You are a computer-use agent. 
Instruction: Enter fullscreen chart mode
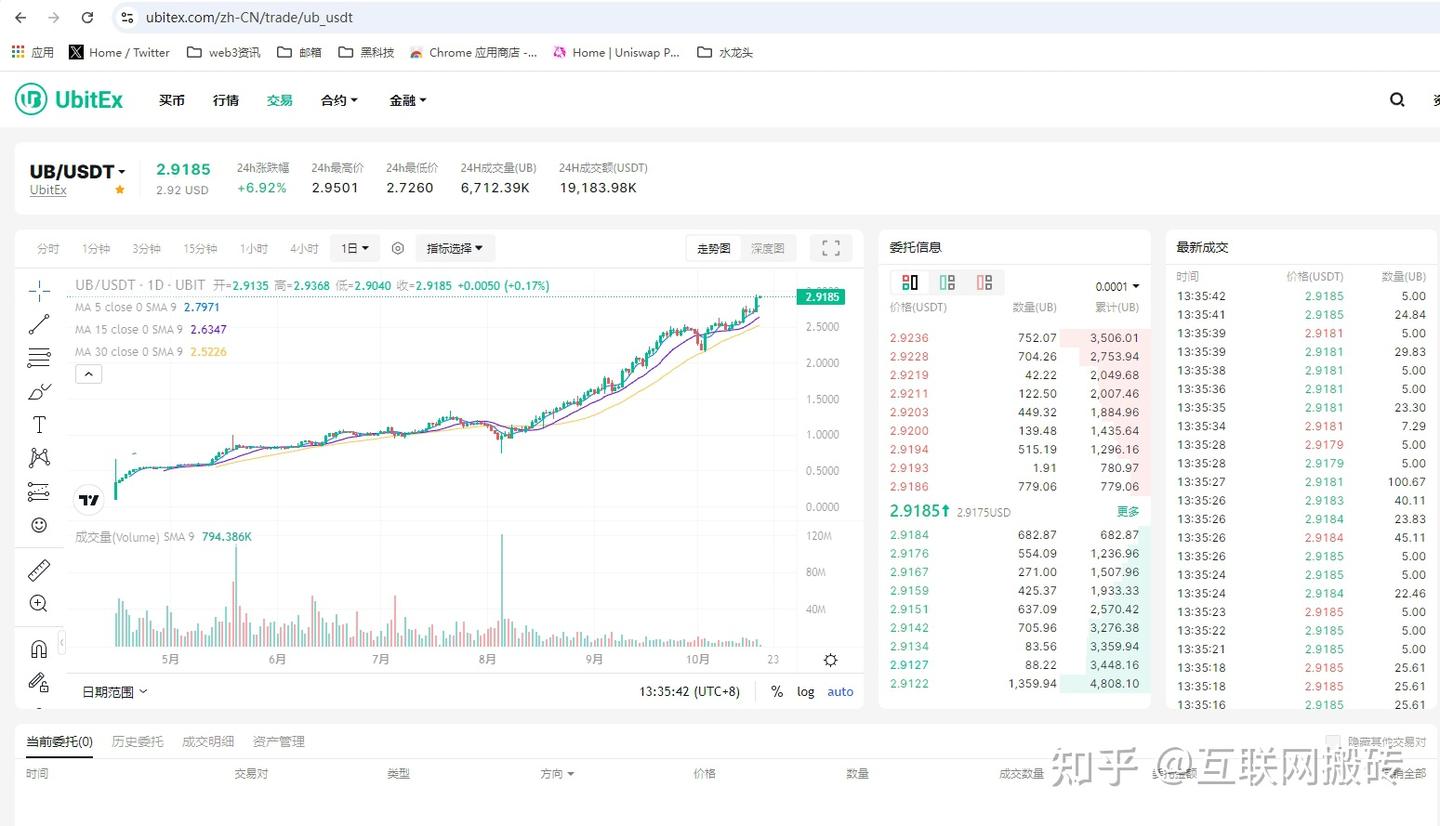pyautogui.click(x=830, y=248)
